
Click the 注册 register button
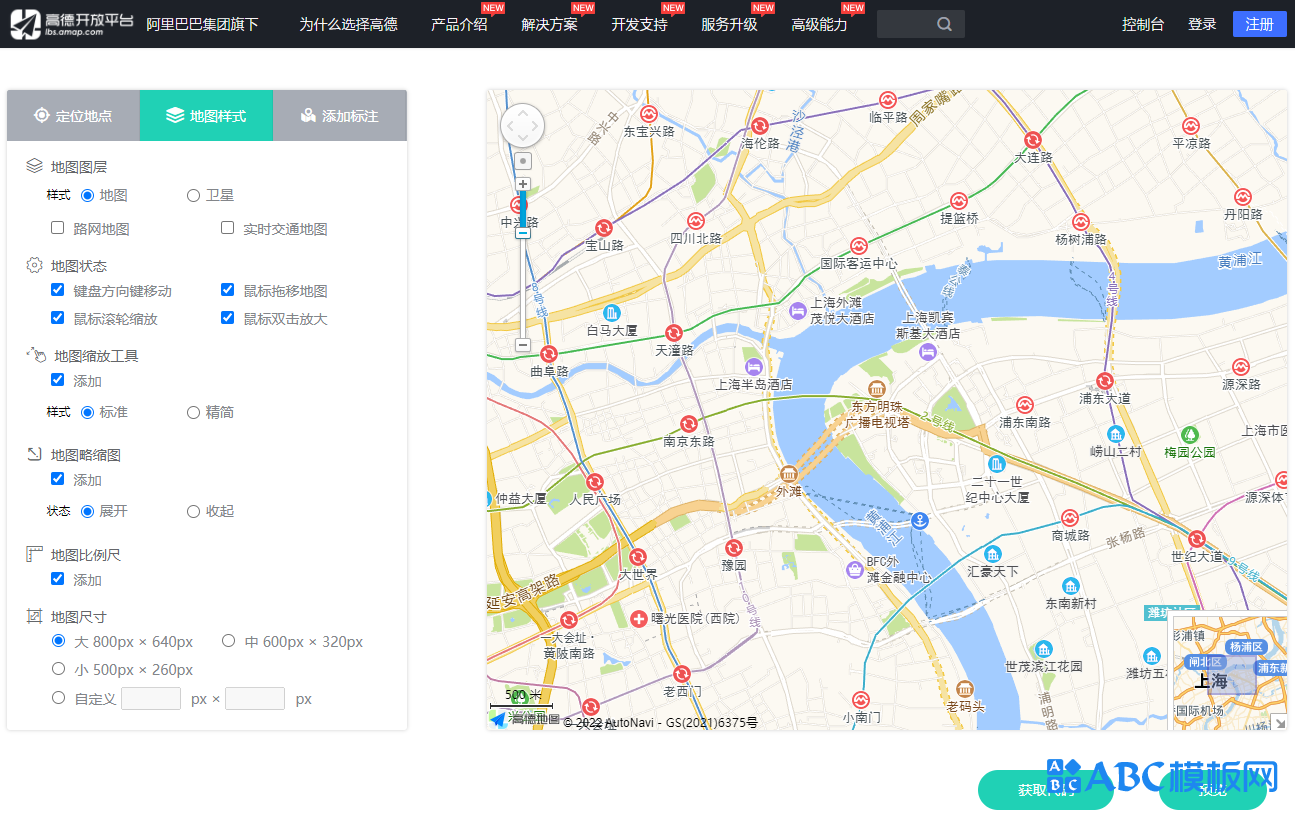coord(1260,24)
